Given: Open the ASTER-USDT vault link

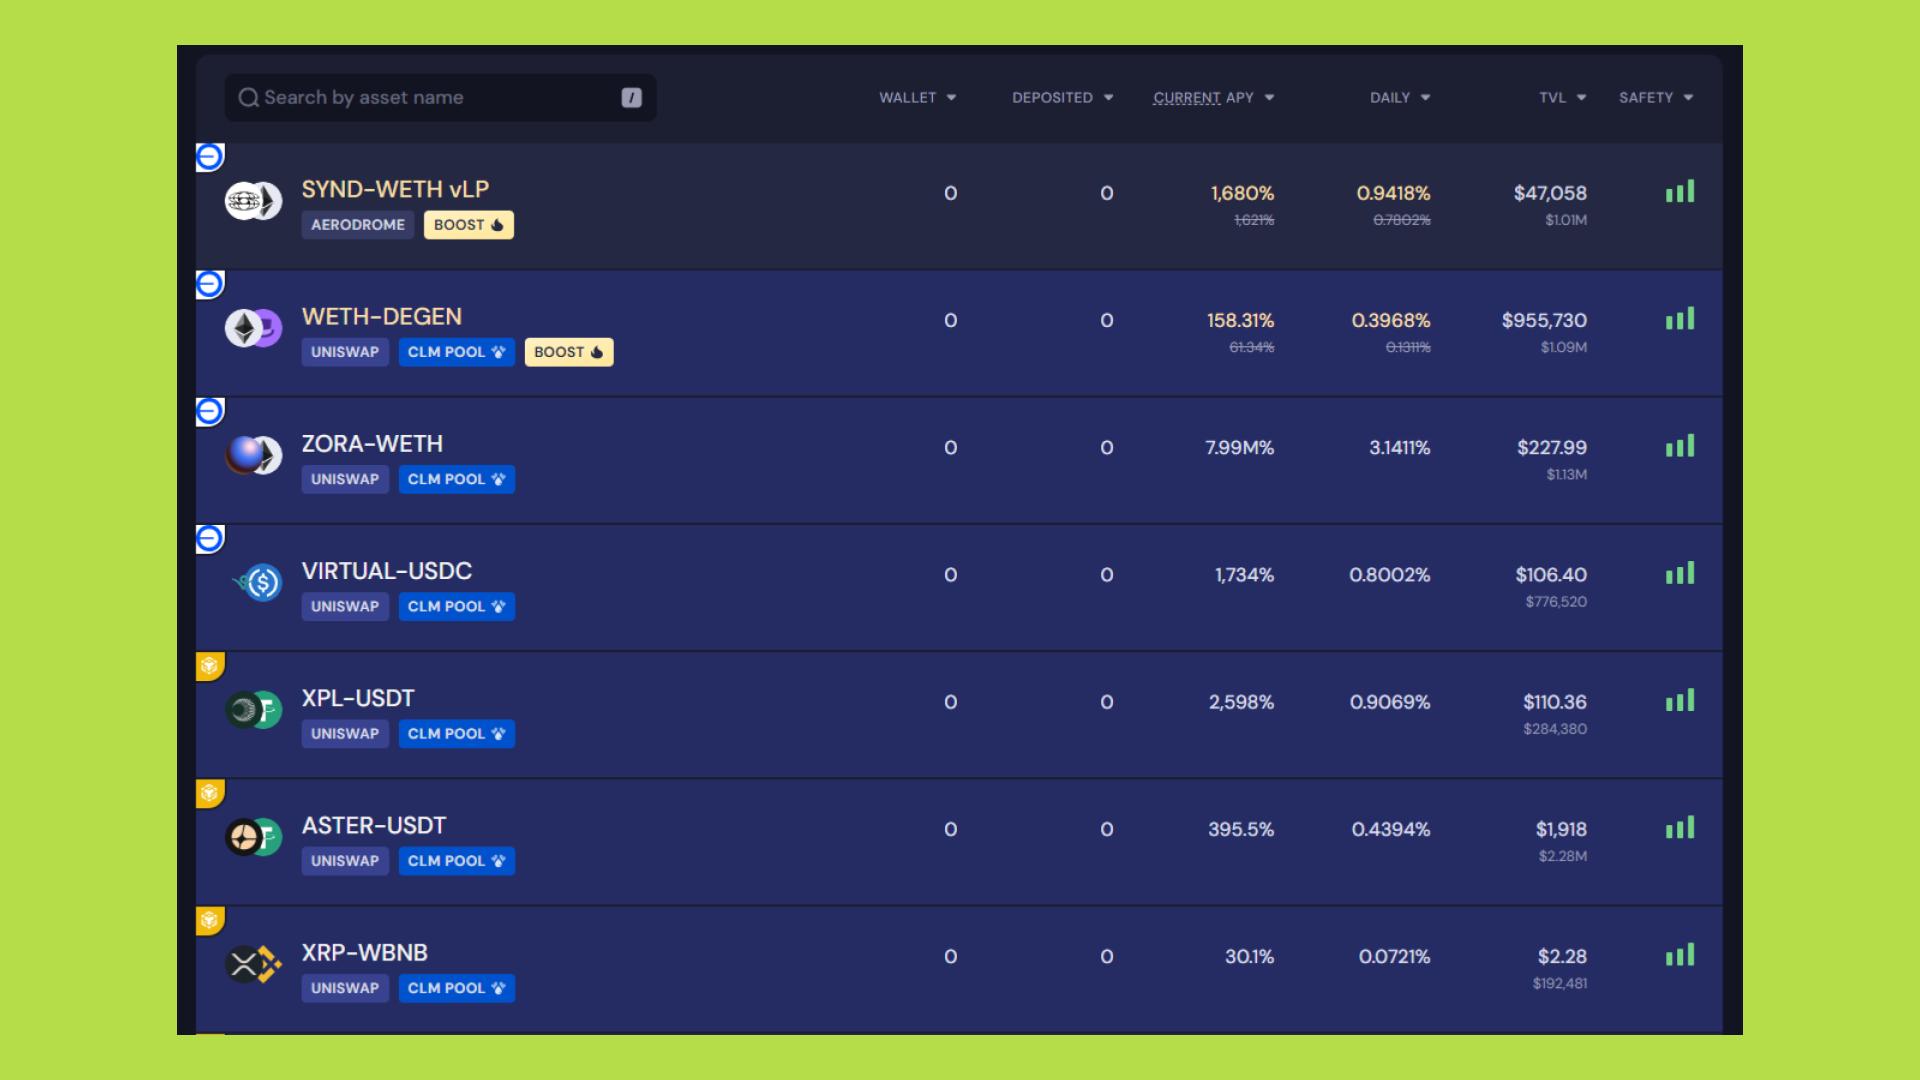Looking at the screenshot, I should coord(374,826).
